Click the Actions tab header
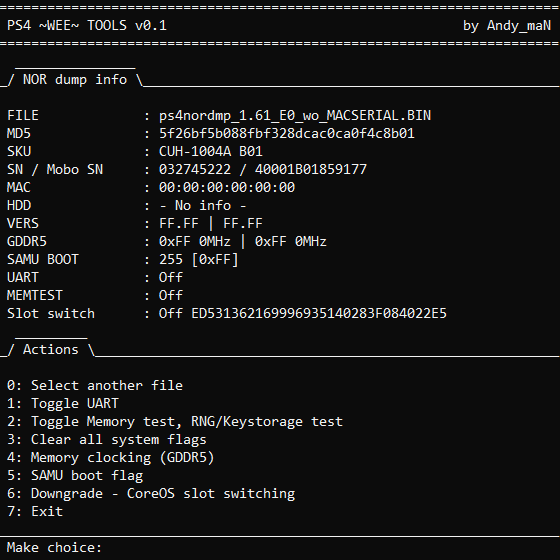Screen dimensions: 560x560 (x=51, y=349)
